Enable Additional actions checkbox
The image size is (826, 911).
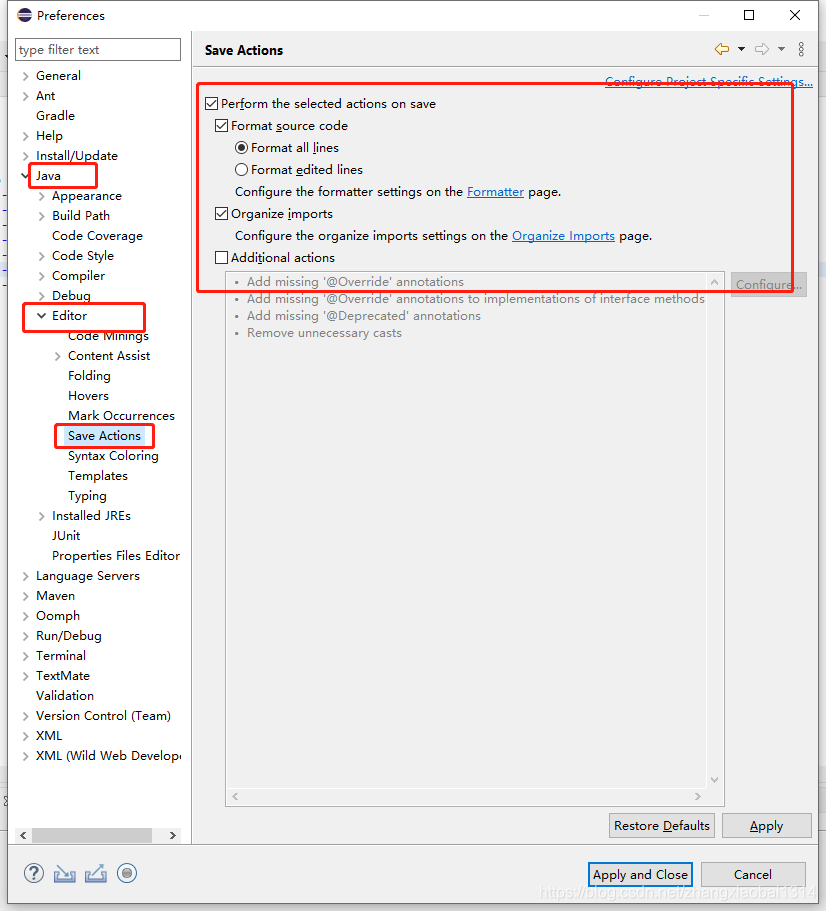222,257
